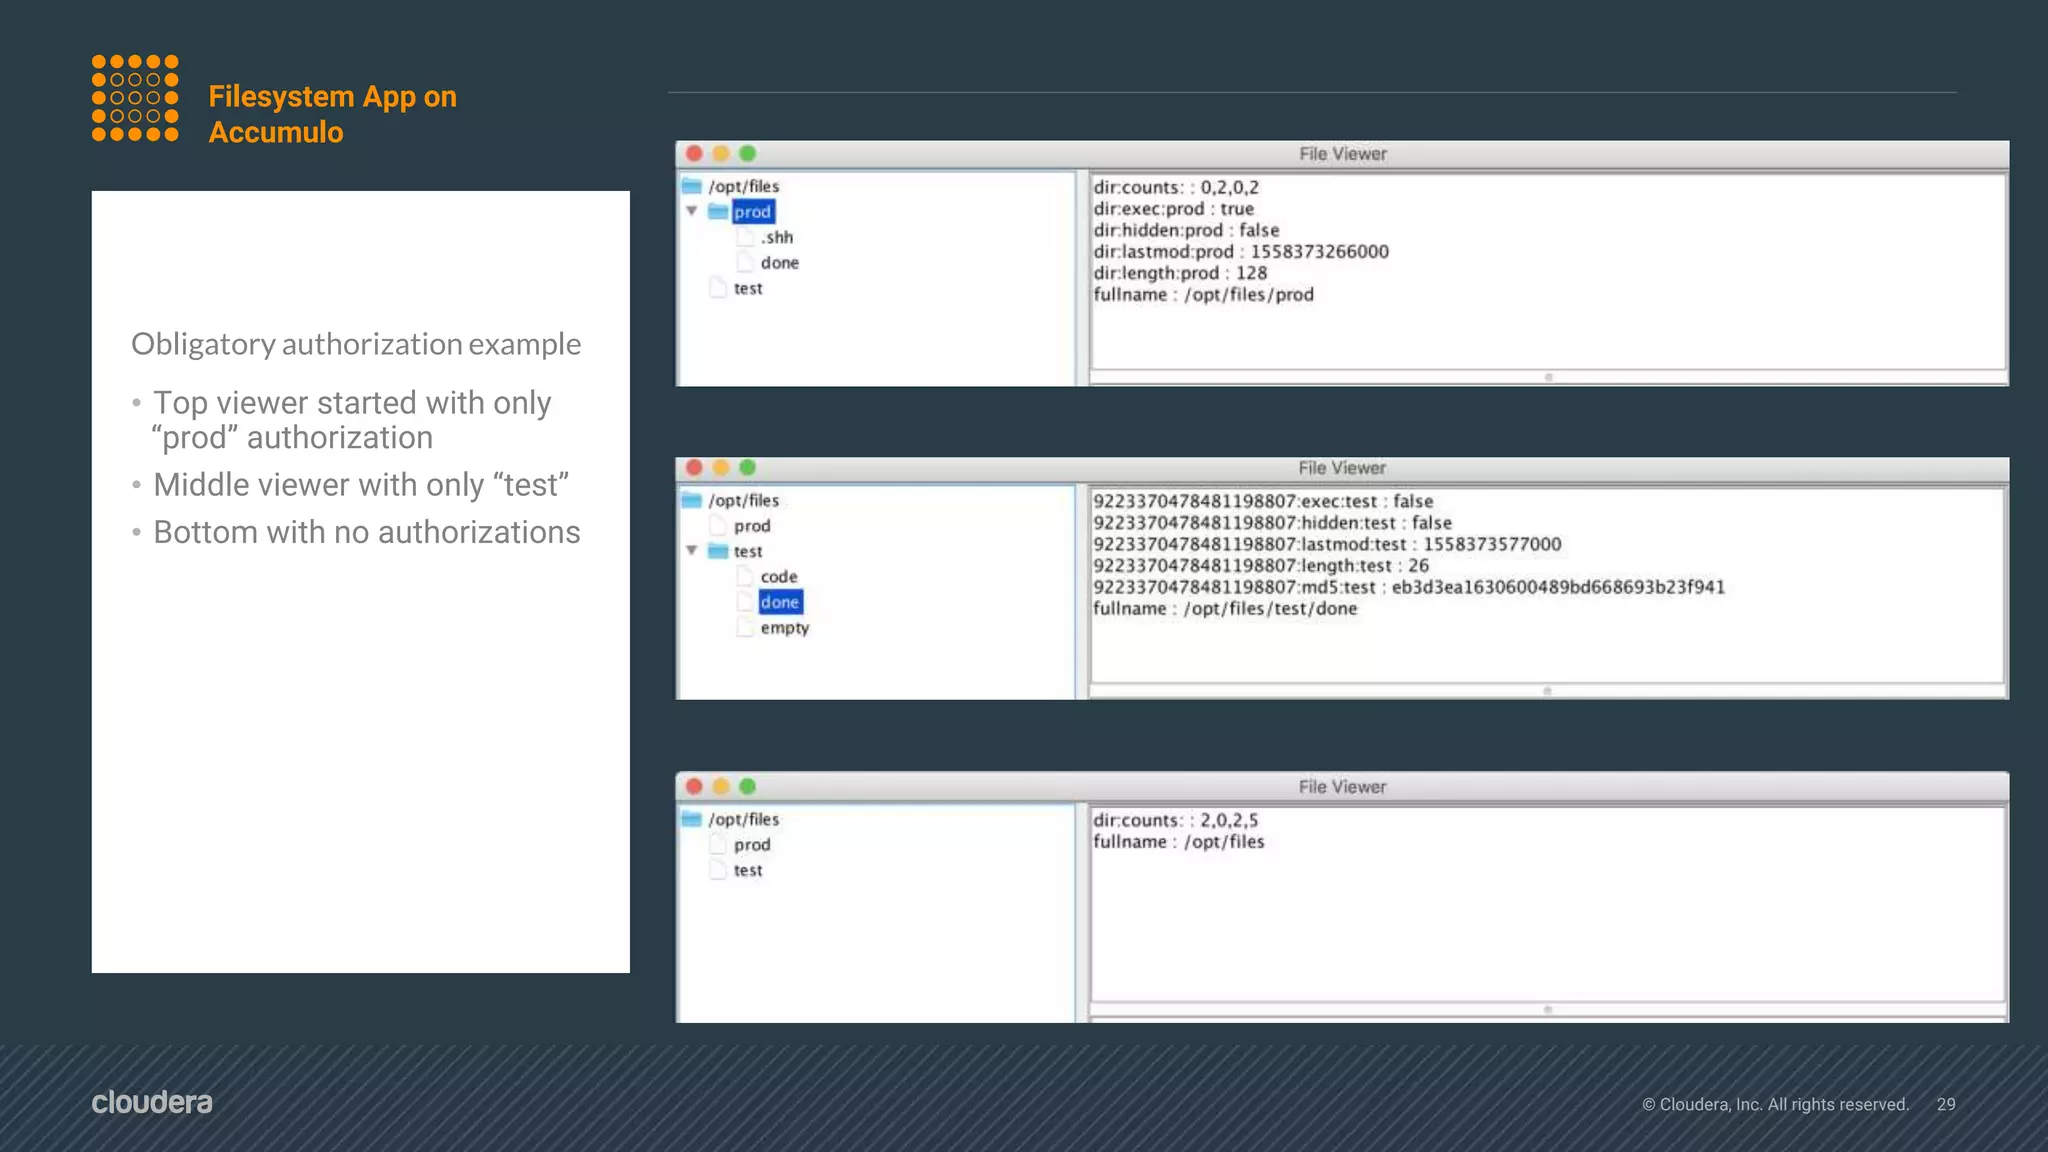The width and height of the screenshot is (2048, 1152).
Task: Minimize the middle File Viewer window
Action: point(721,467)
